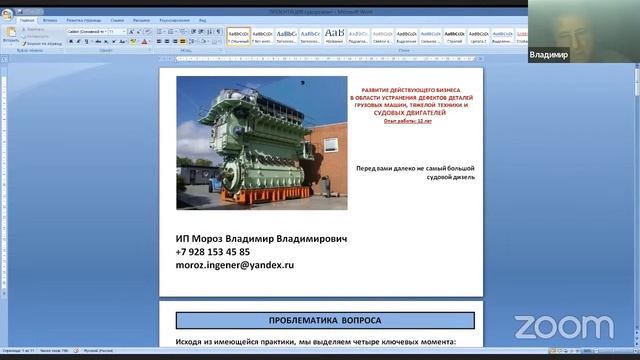640x360 pixels.
Task: Apply yellow text highlight color
Action: pyautogui.click(x=133, y=42)
